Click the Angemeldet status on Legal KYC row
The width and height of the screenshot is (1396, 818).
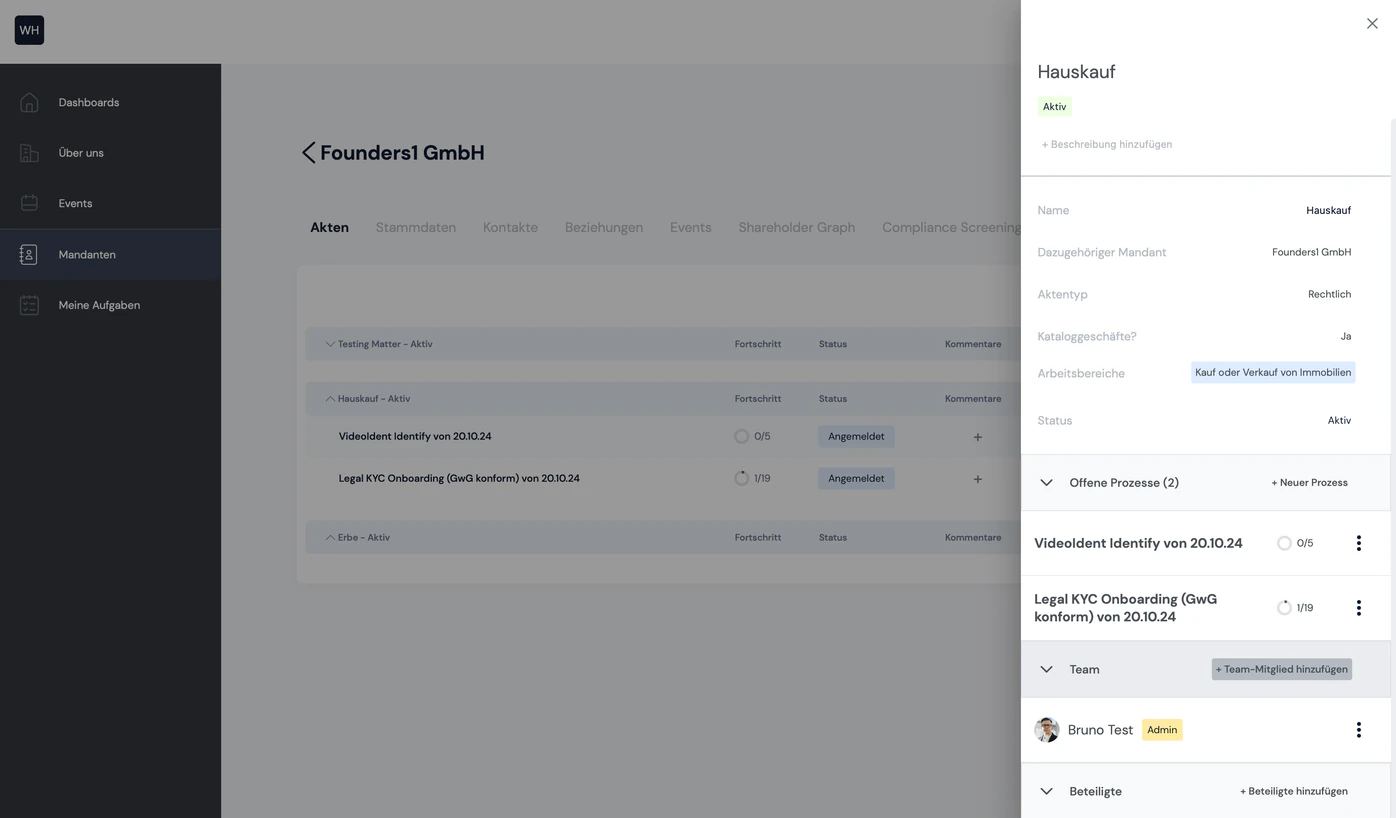(856, 479)
